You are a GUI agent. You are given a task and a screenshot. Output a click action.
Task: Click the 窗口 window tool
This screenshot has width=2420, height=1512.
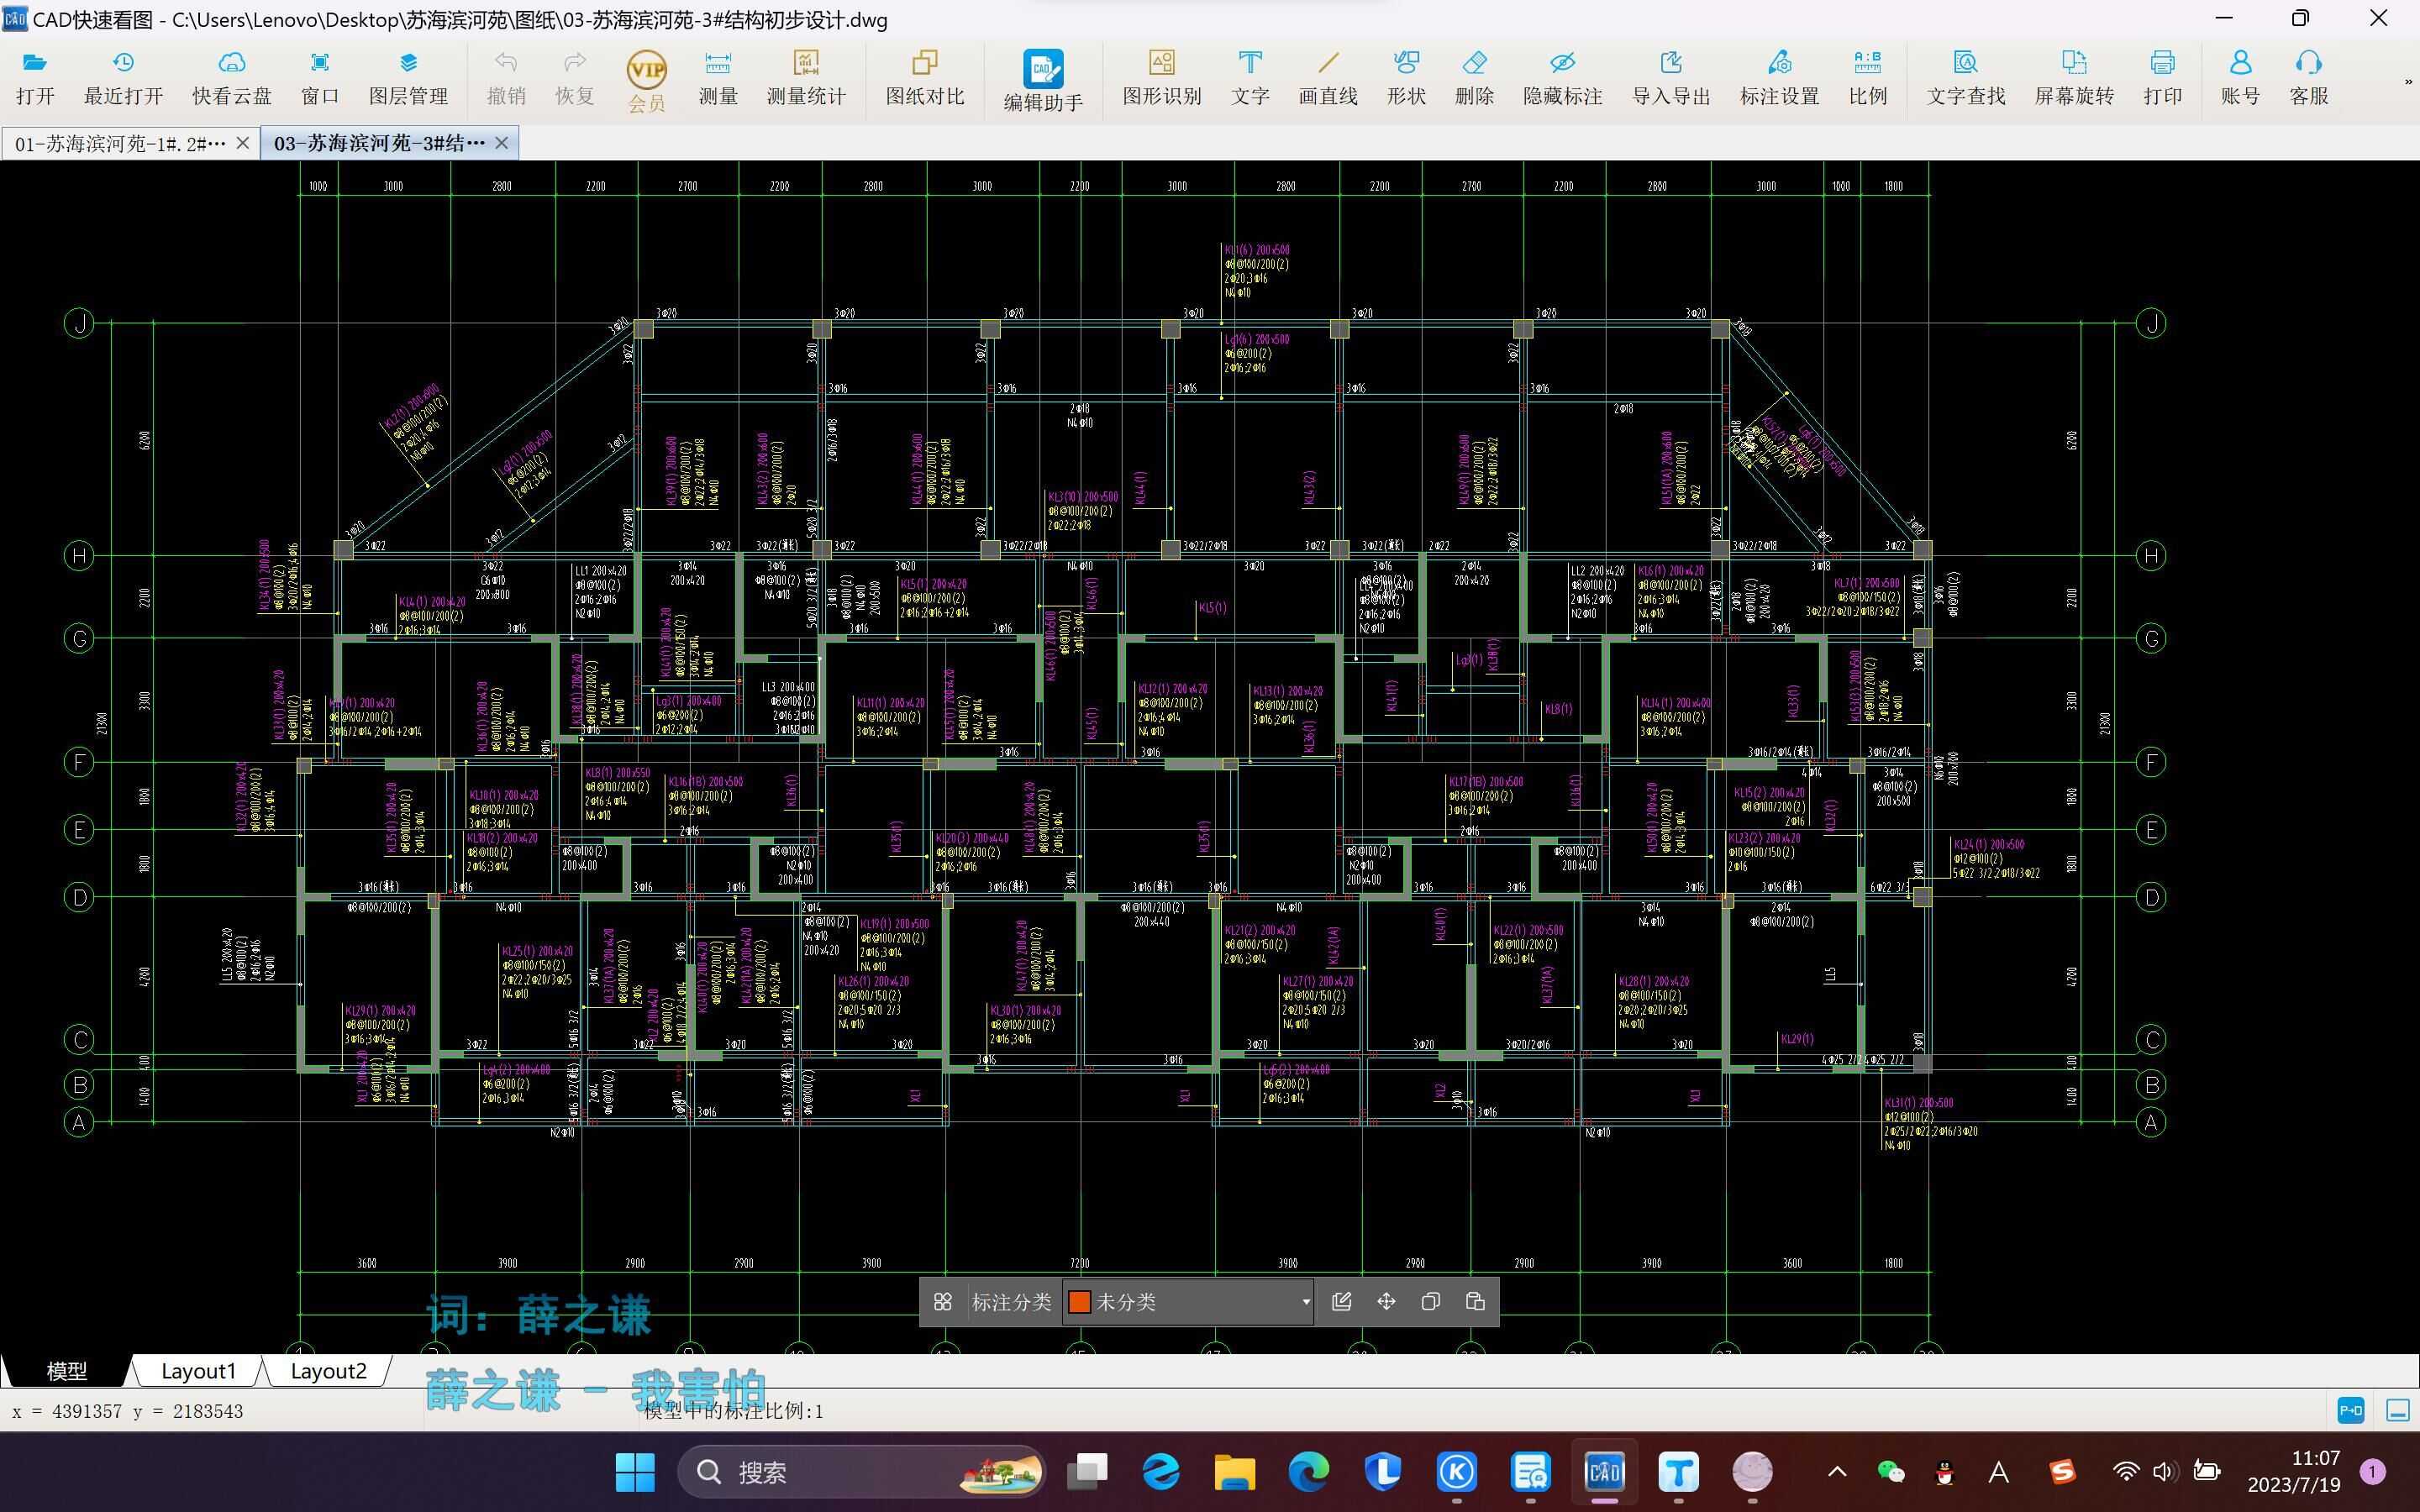[320, 78]
